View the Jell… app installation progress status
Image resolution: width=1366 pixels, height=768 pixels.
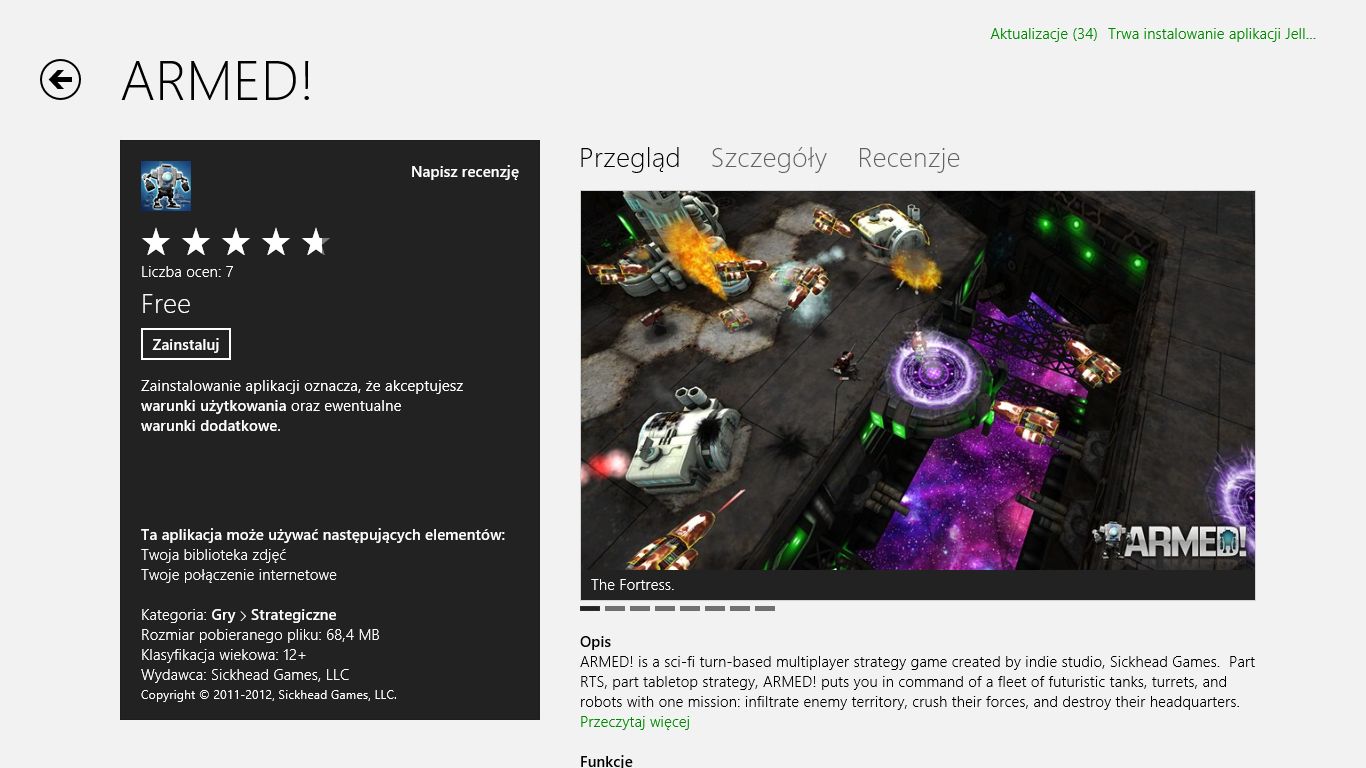[1212, 34]
